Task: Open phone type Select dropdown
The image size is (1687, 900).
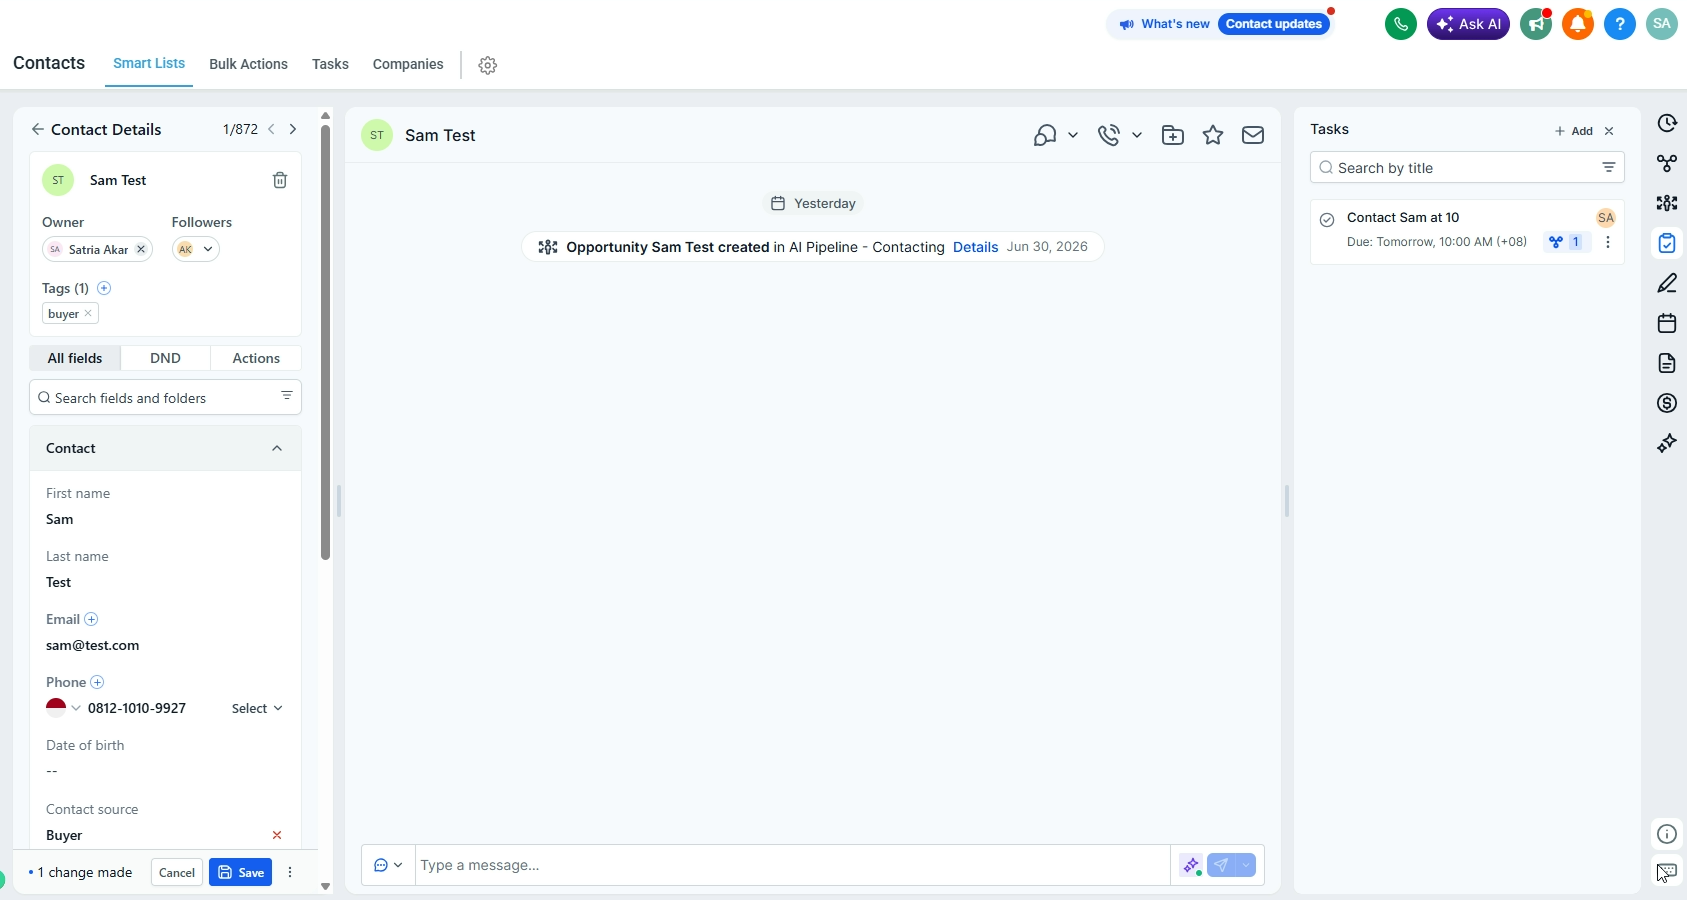Action: 257,708
